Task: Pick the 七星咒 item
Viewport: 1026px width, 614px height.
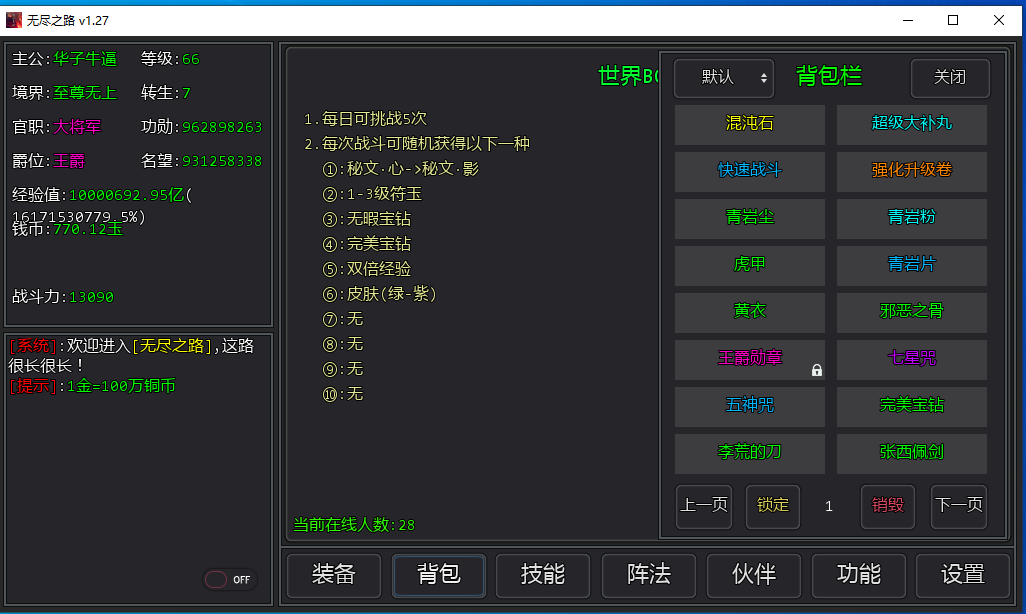Action: (x=911, y=358)
